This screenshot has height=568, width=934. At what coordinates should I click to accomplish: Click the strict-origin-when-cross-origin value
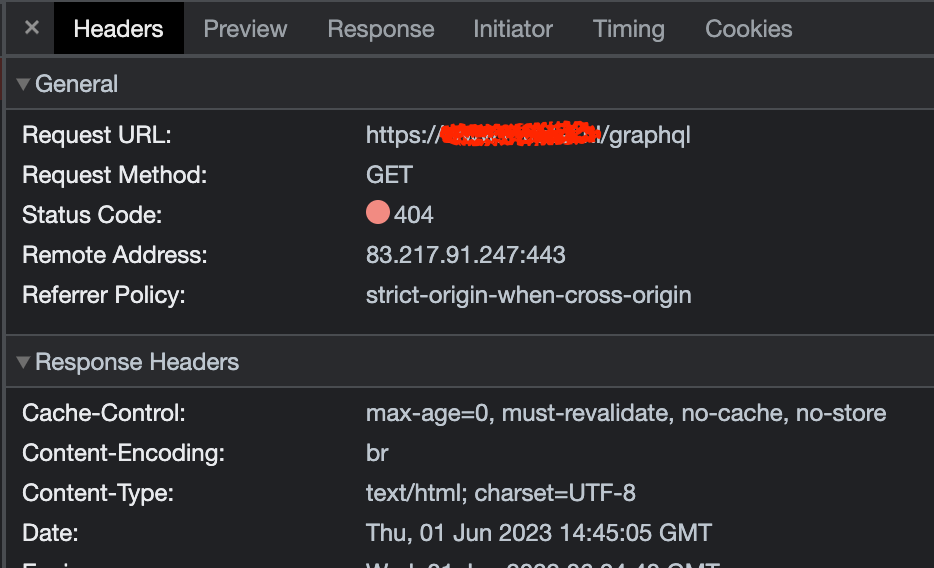coord(528,295)
